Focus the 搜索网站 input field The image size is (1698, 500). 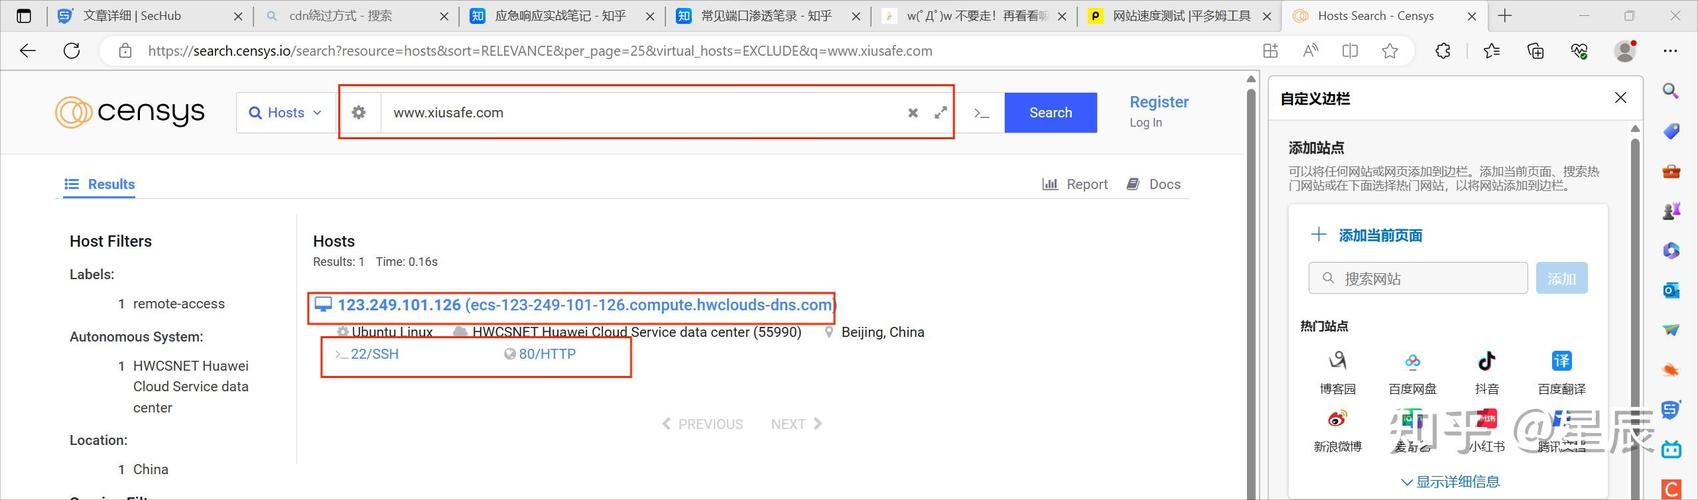click(1418, 278)
